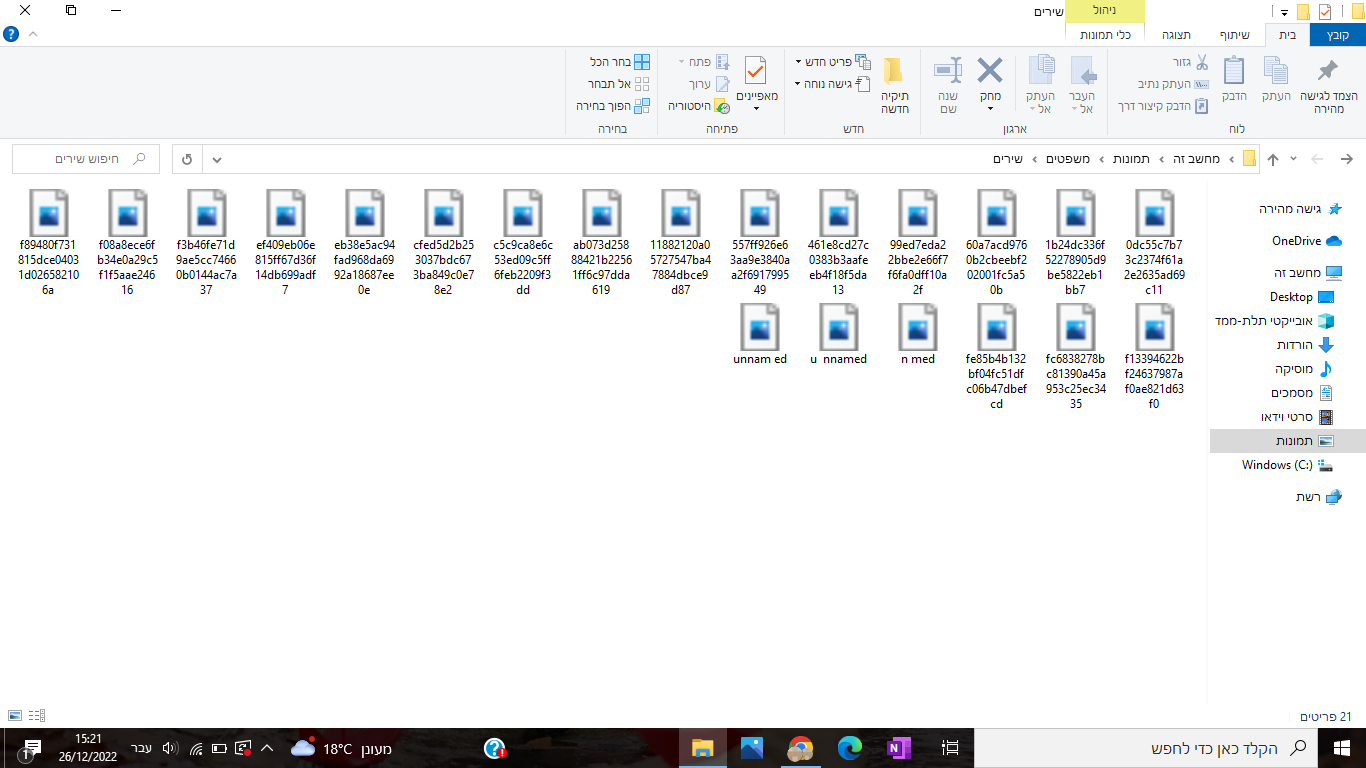This screenshot has height=768, width=1366.
Task: Click the New folder (תיקיה חדשה) icon
Action: click(x=894, y=70)
